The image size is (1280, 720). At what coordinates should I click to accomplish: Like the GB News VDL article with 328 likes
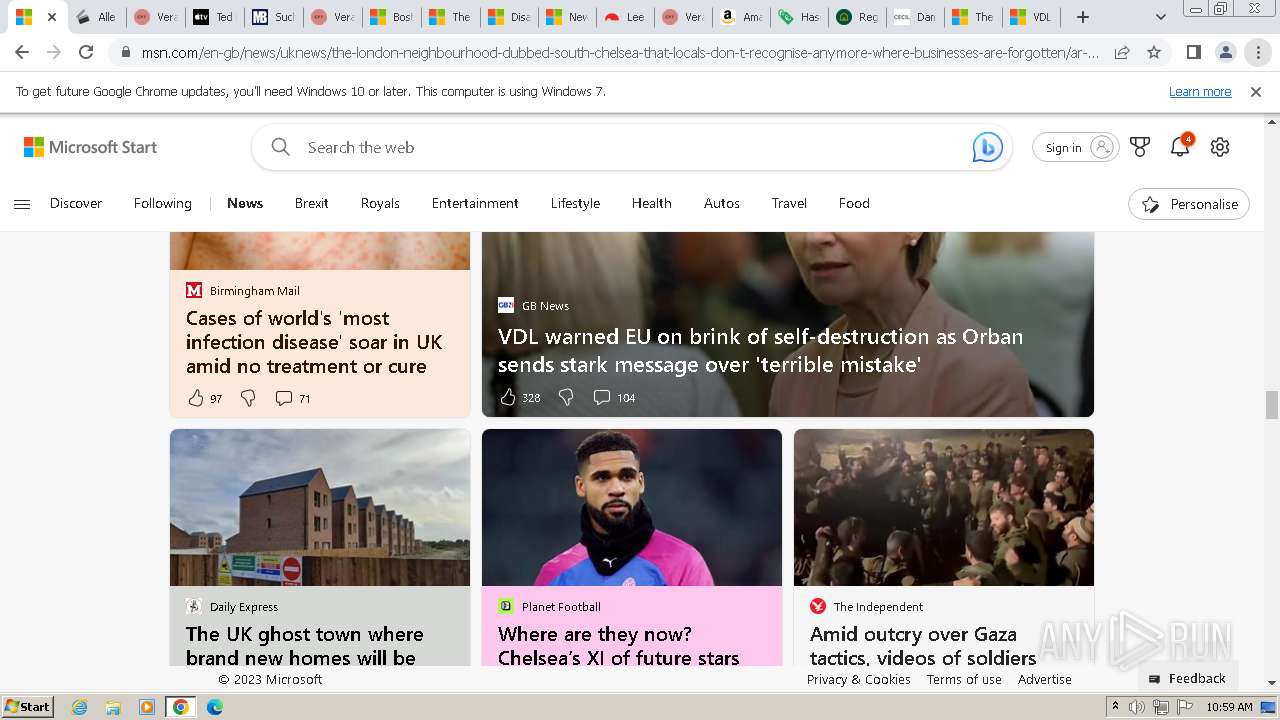tap(508, 397)
